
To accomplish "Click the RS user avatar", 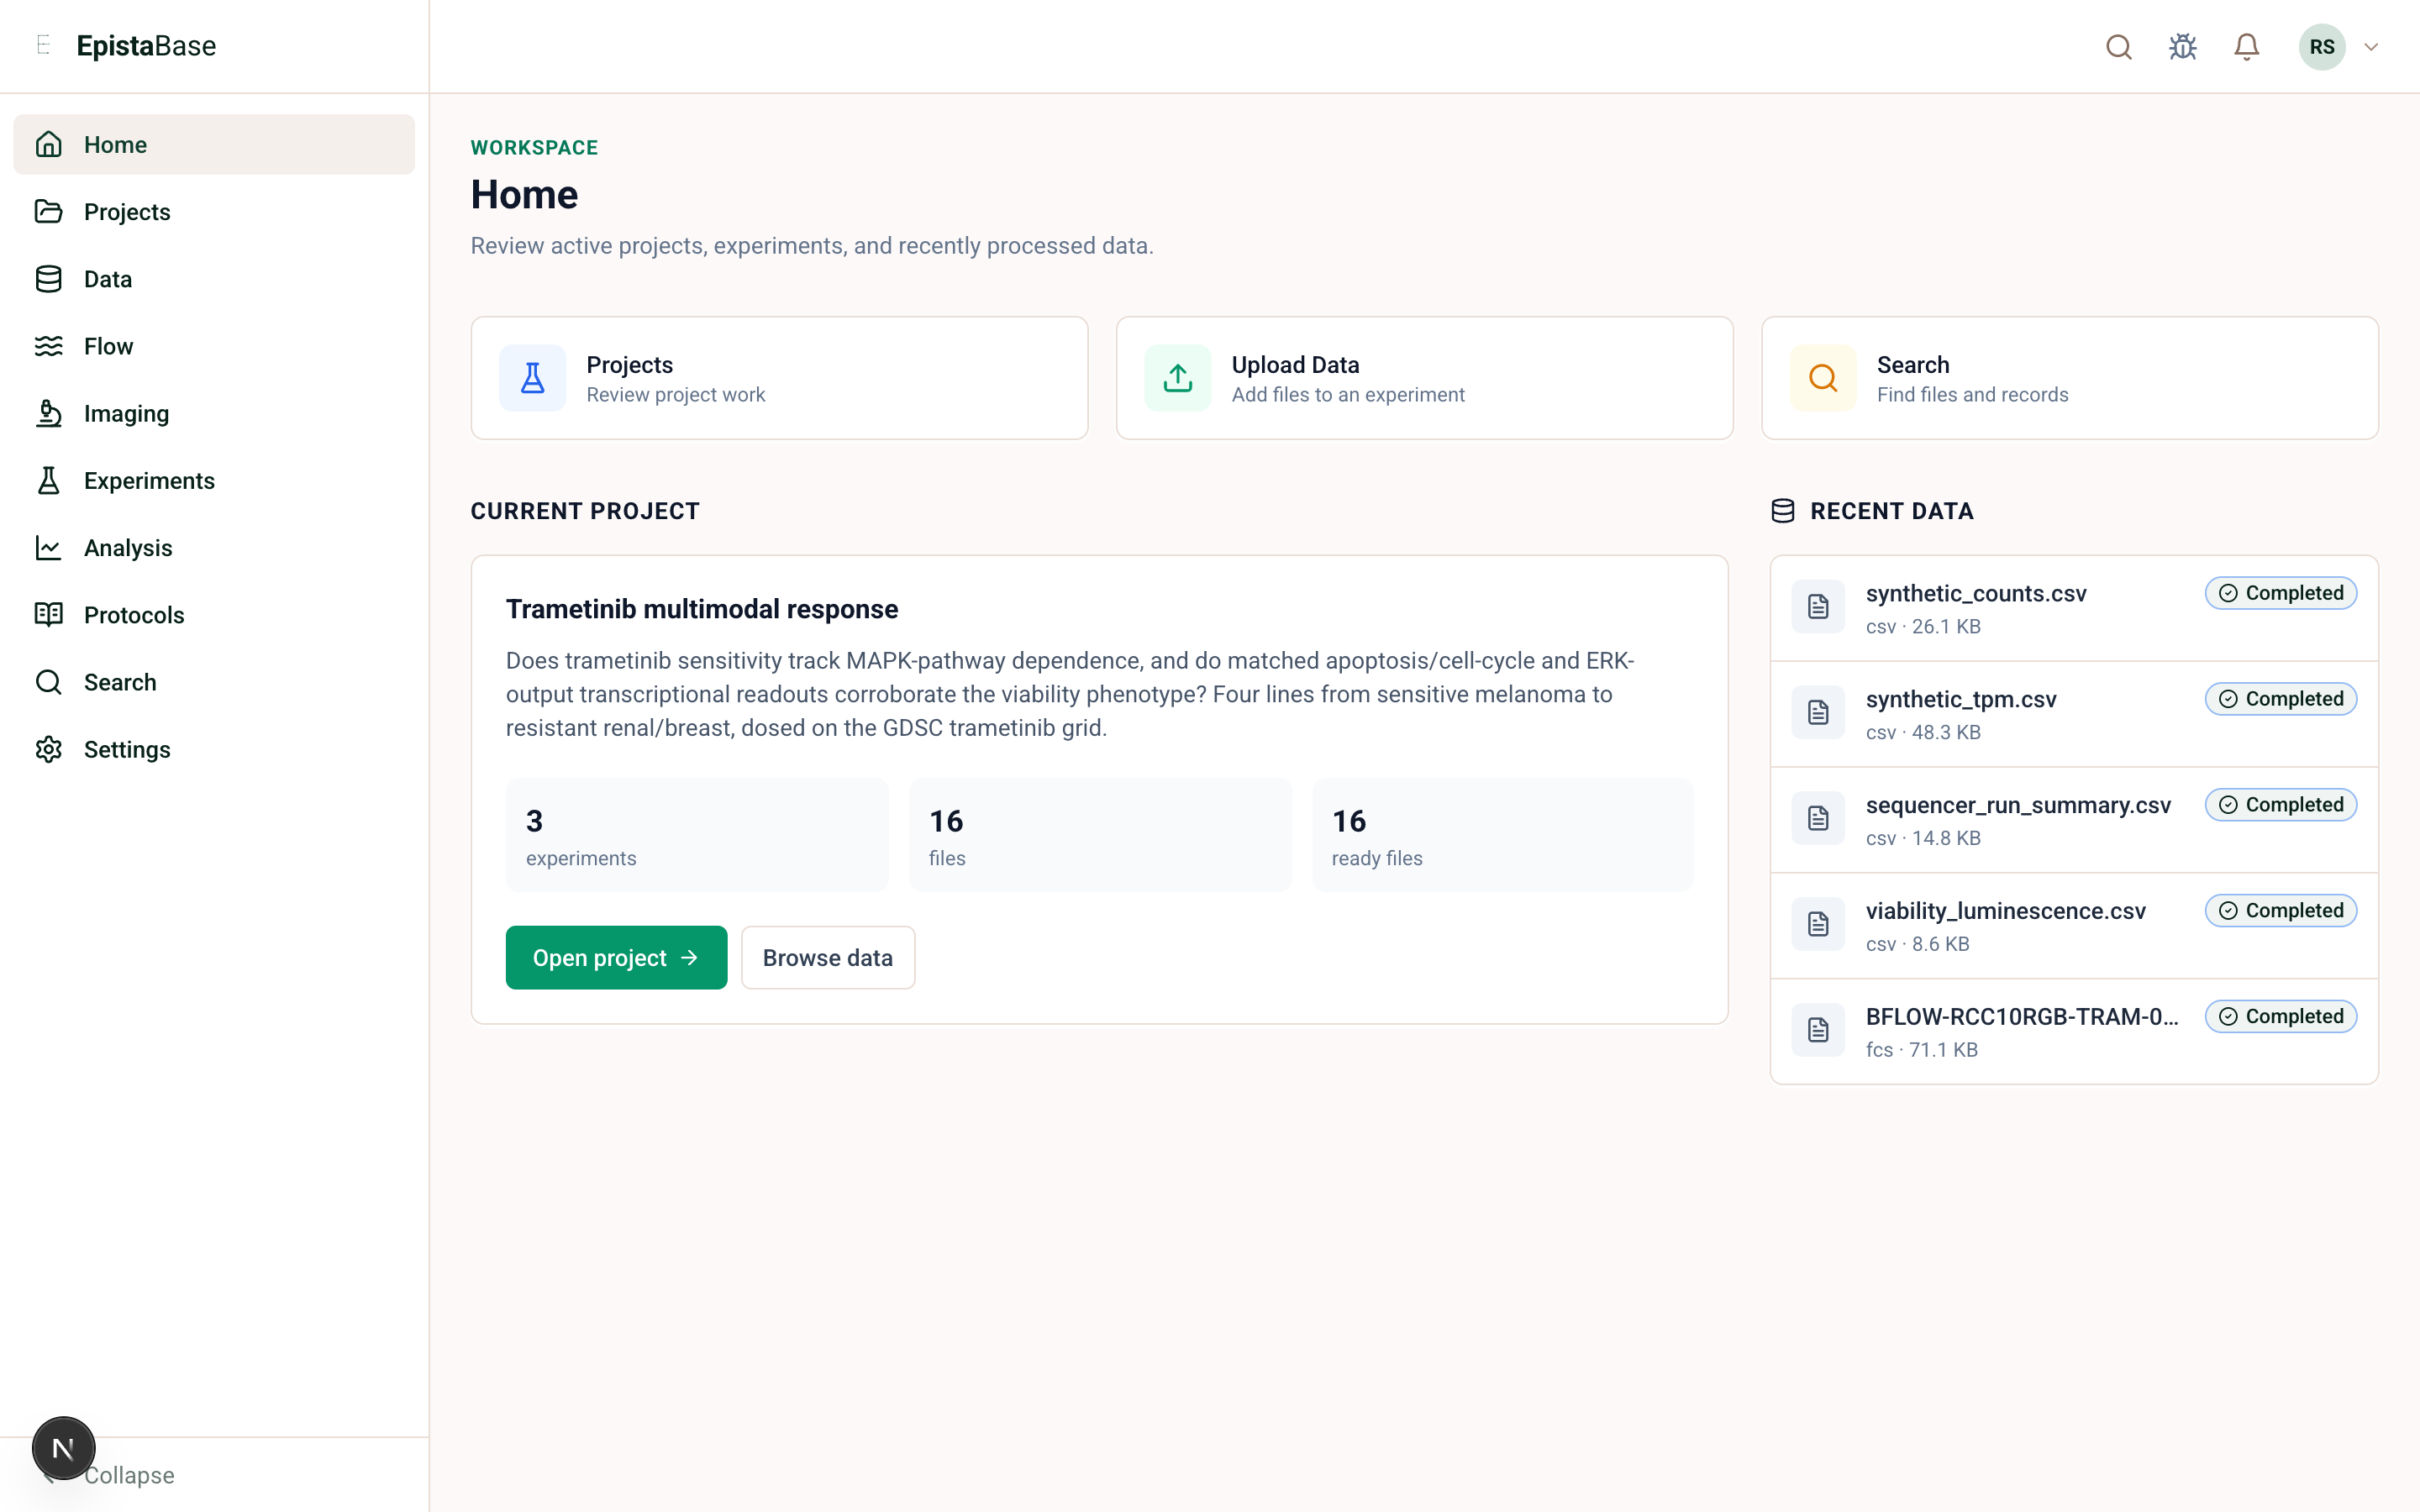I will [2322, 47].
